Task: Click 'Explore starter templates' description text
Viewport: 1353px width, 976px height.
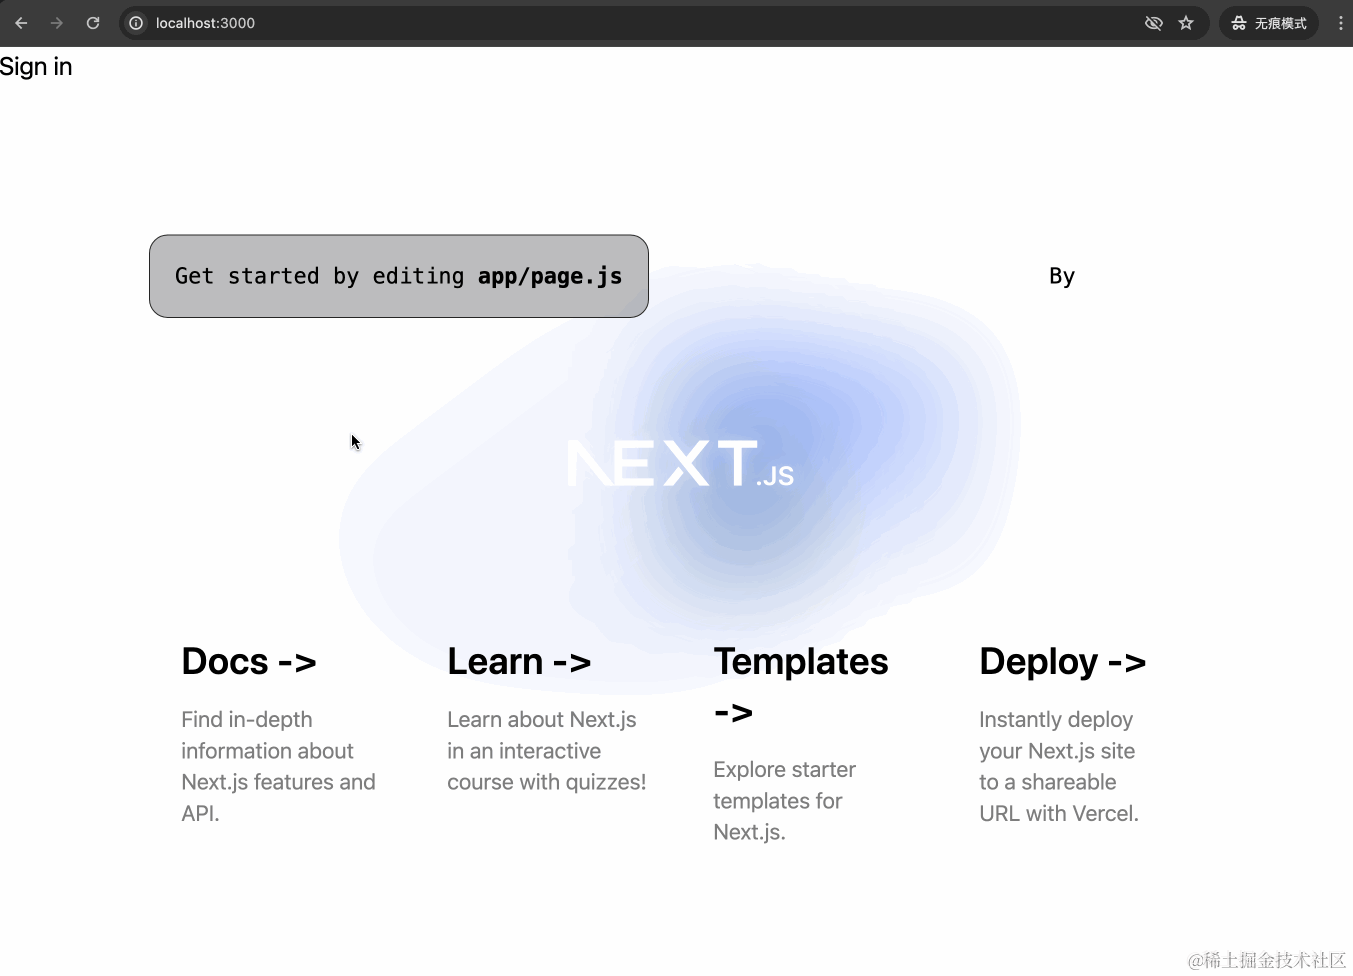Action: (784, 800)
